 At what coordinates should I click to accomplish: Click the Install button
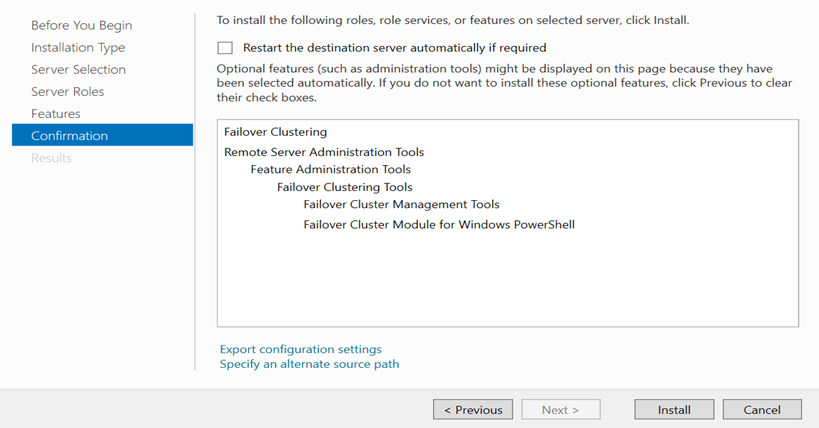674,410
